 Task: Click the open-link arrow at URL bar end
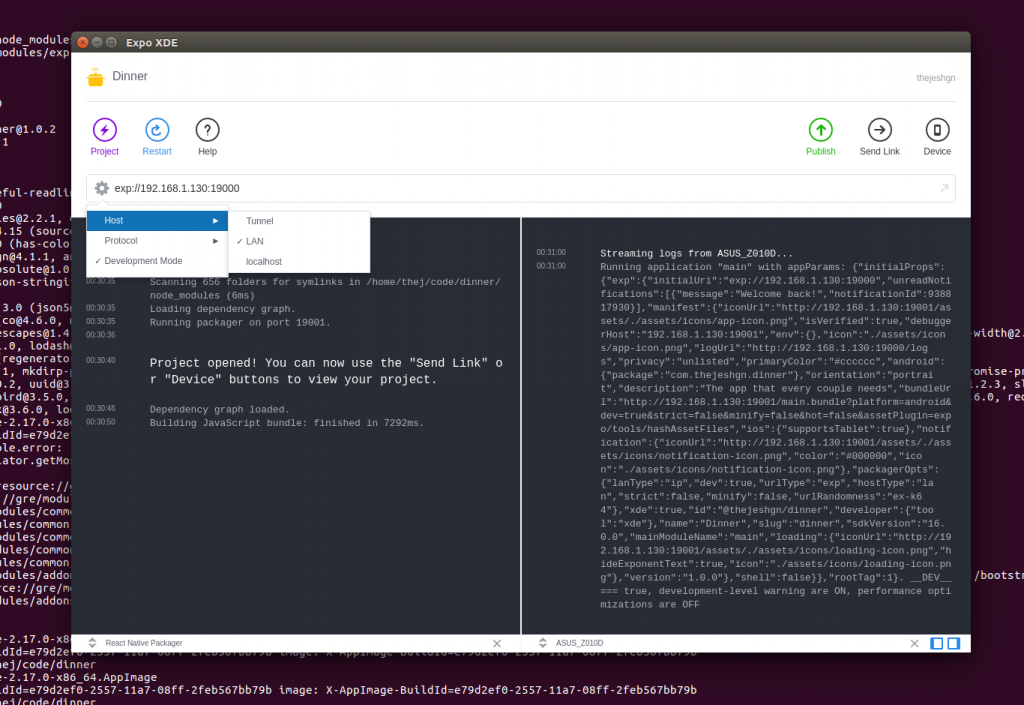point(944,188)
